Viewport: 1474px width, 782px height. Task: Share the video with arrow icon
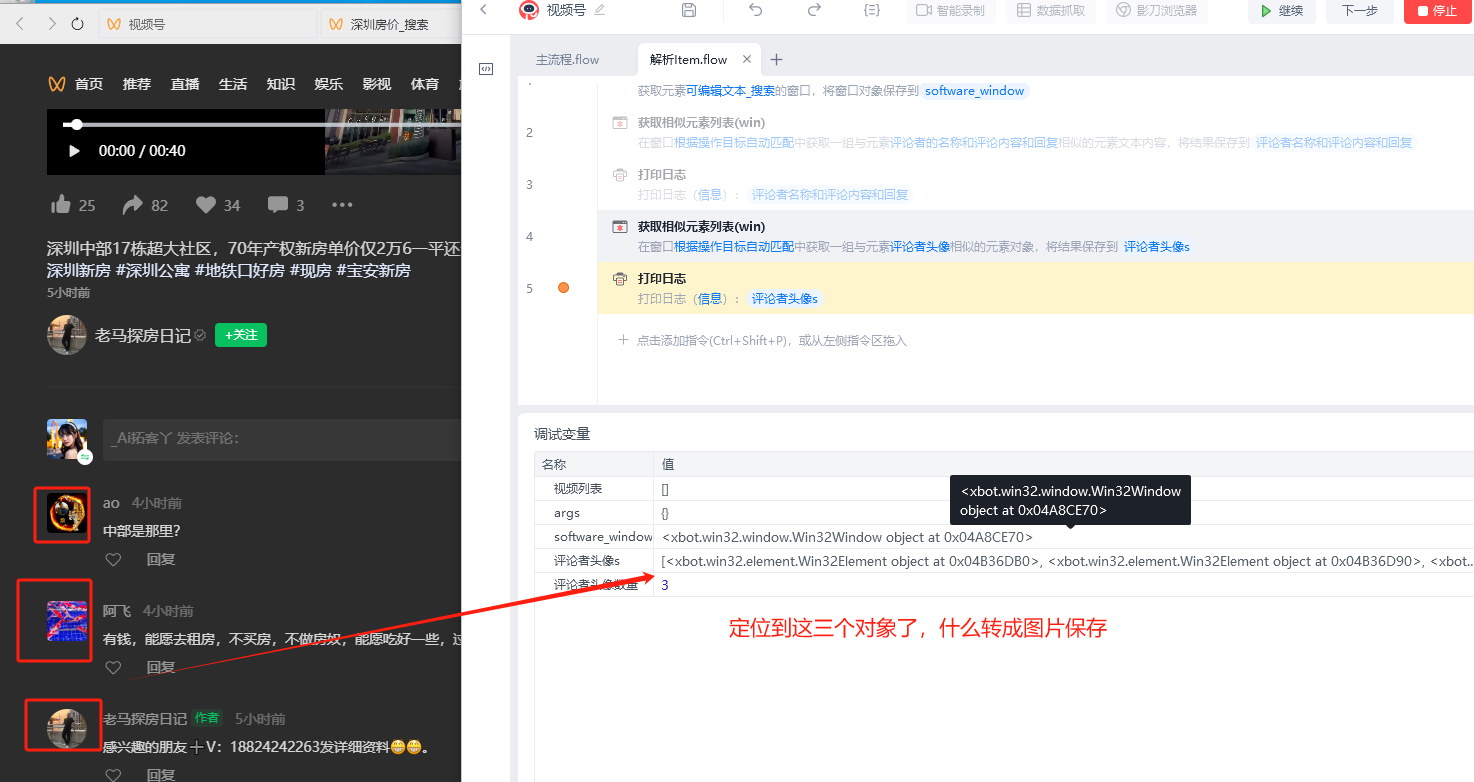132,205
